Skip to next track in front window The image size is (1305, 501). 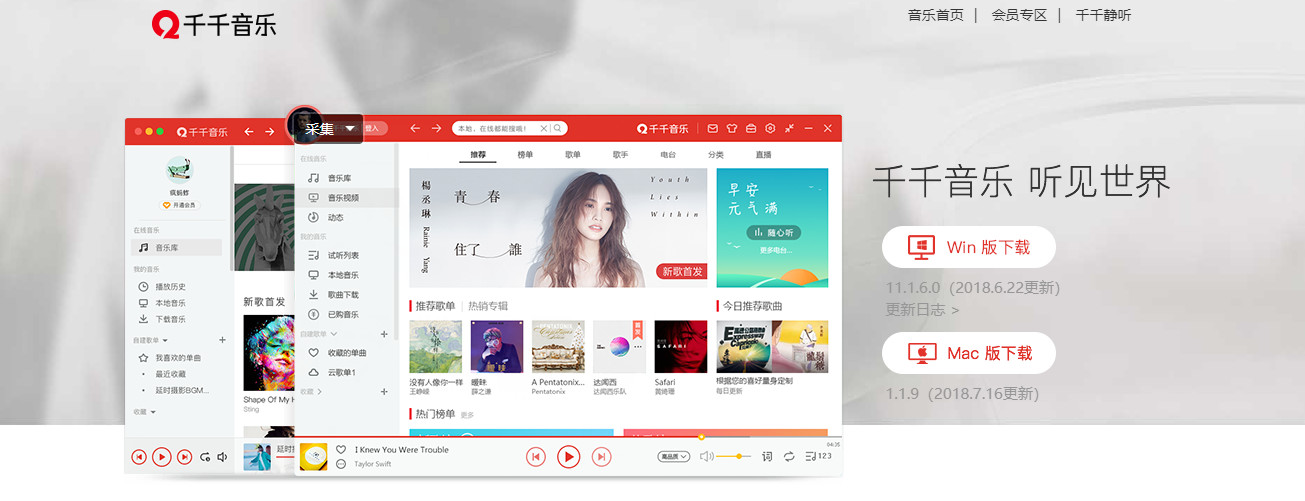tap(601, 457)
